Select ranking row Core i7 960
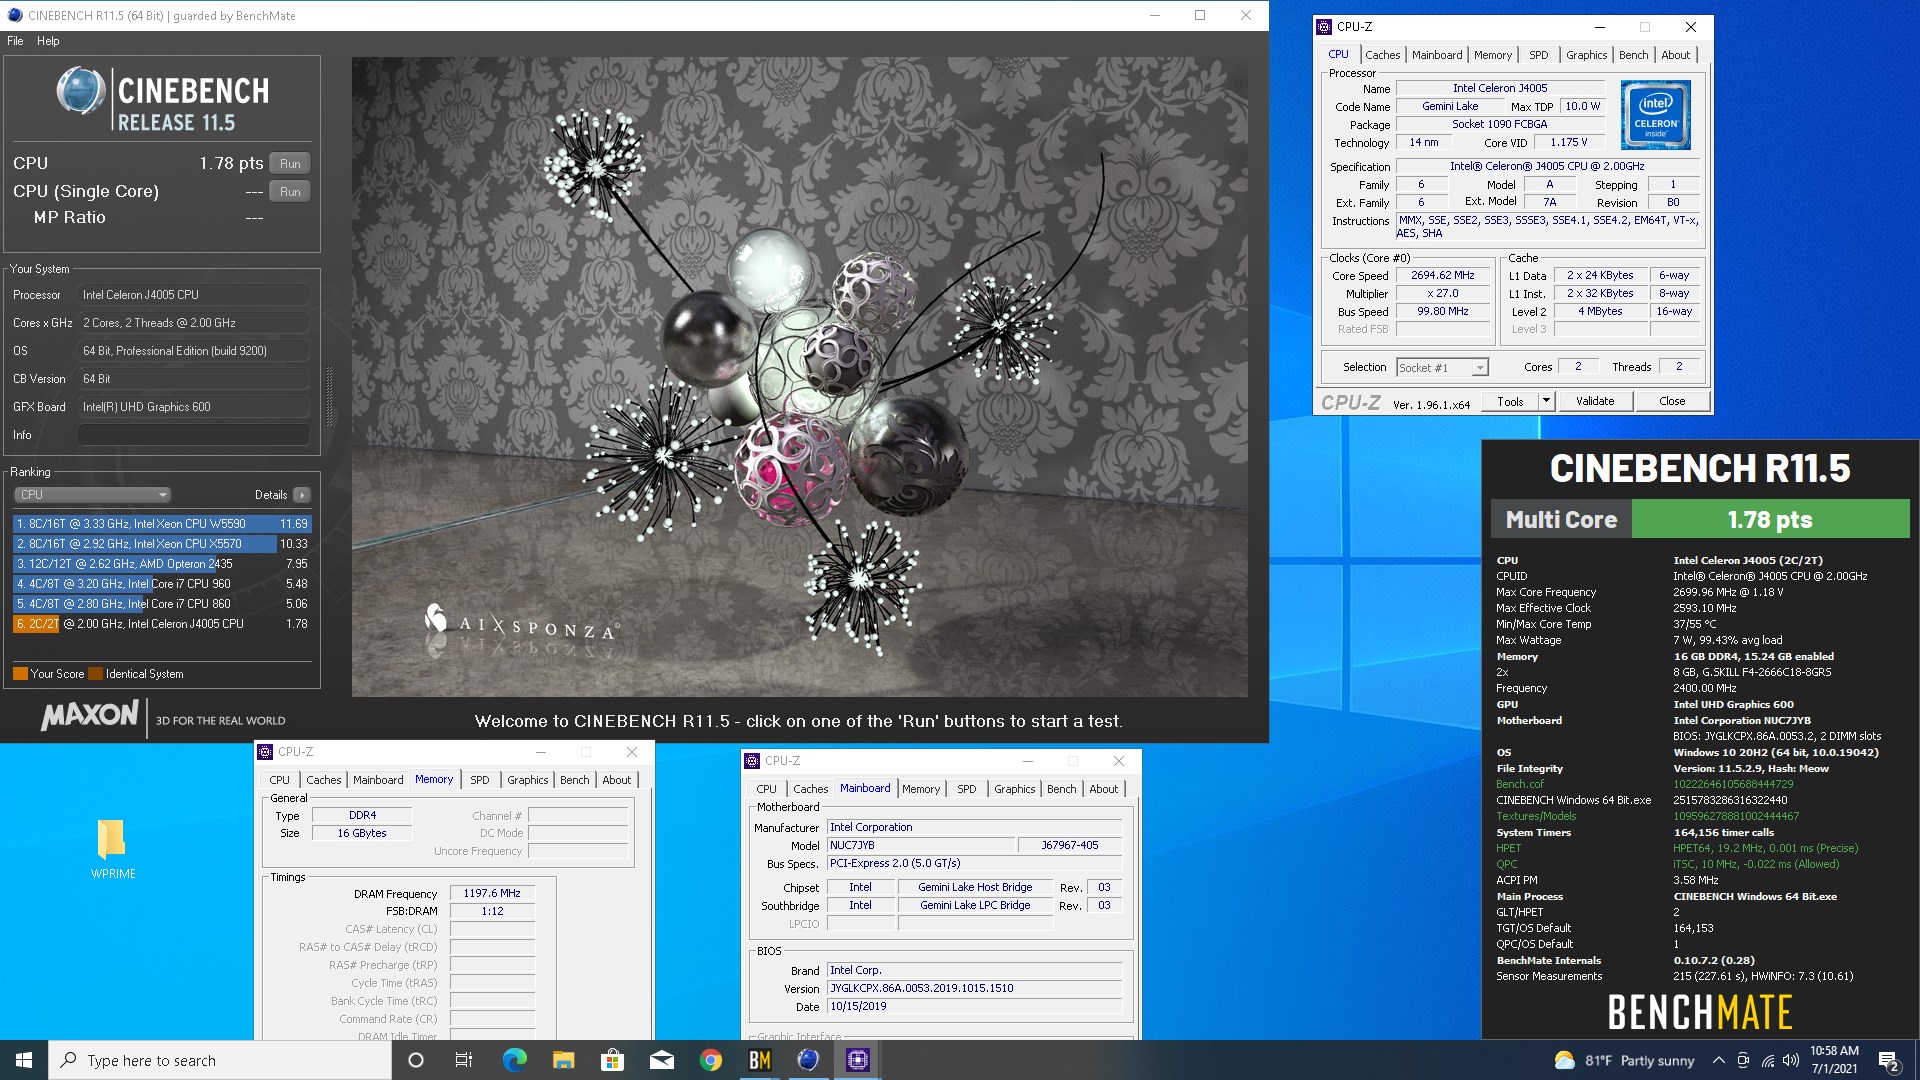1920x1080 pixels. [162, 584]
